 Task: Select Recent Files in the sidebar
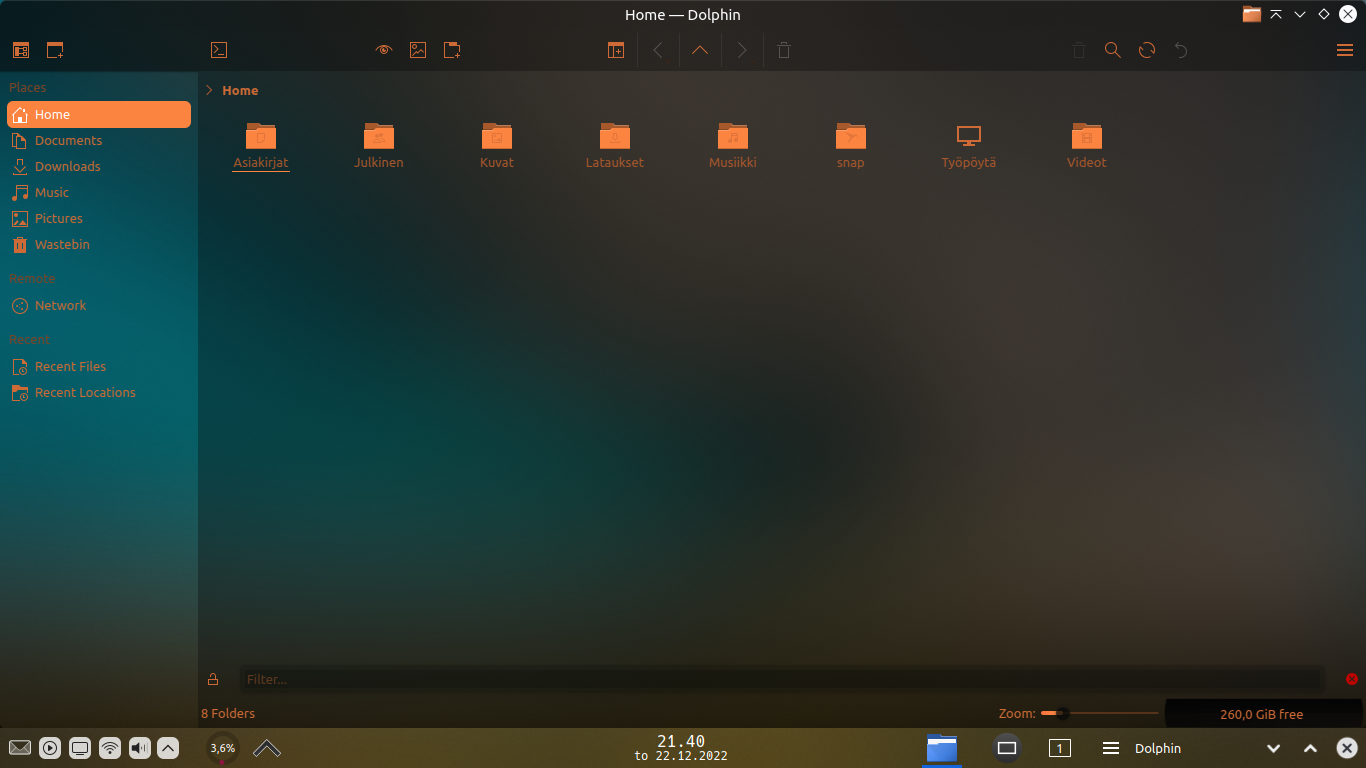click(x=71, y=366)
